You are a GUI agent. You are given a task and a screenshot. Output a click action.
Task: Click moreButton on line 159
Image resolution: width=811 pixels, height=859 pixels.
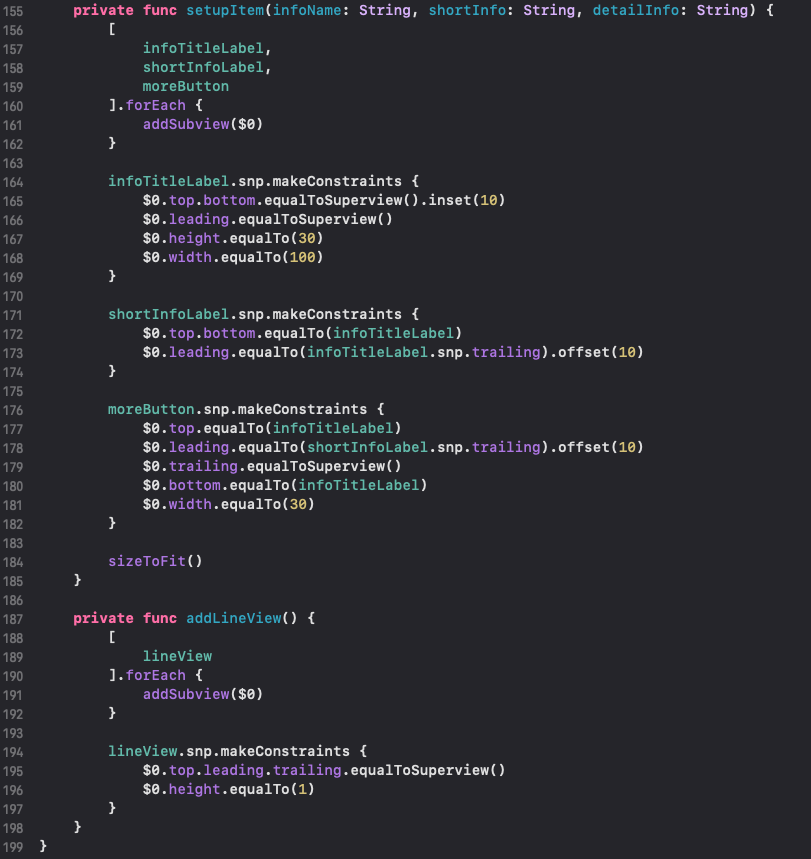186,86
